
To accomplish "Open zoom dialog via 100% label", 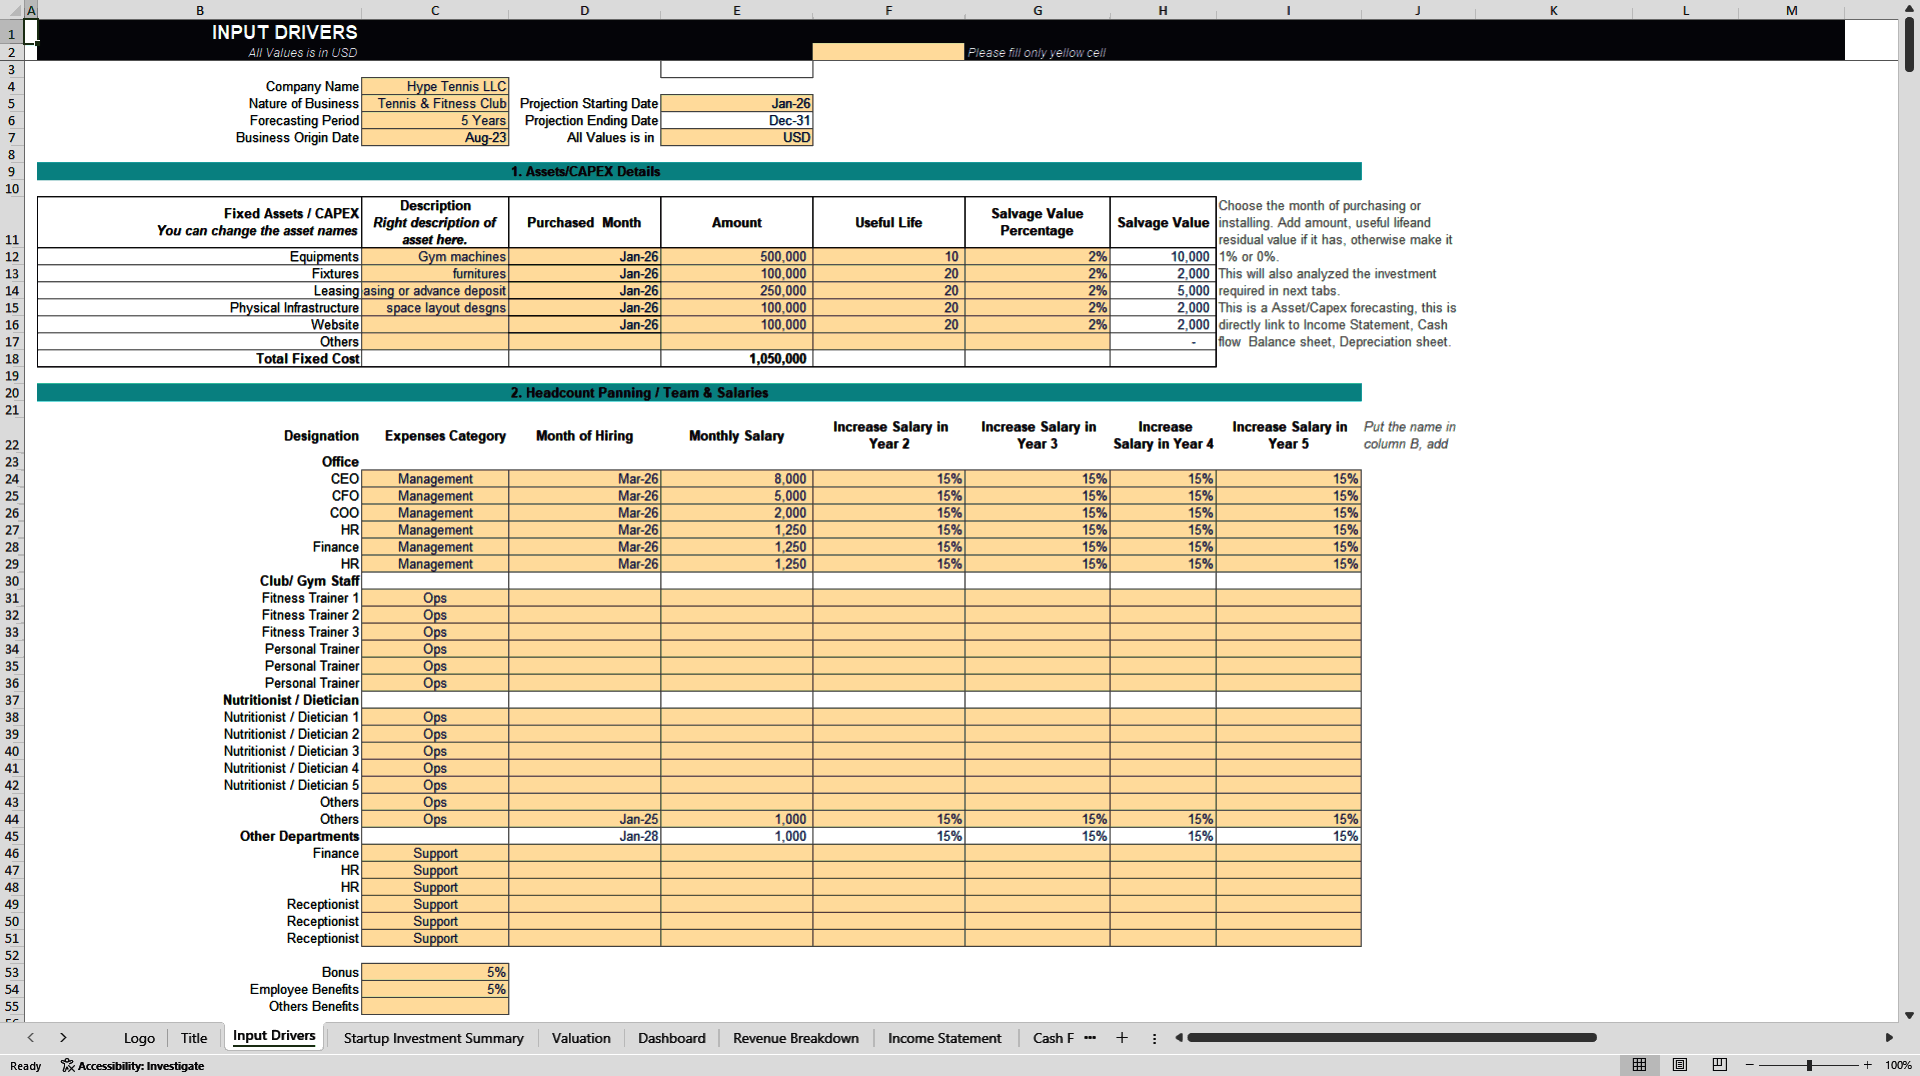I will tap(1898, 1065).
